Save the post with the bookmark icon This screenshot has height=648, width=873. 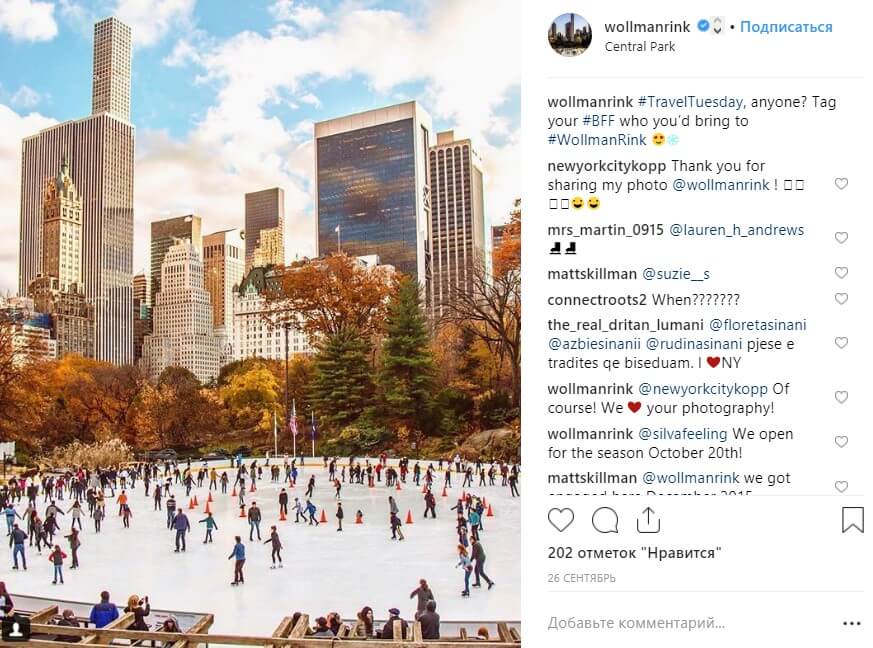(852, 520)
